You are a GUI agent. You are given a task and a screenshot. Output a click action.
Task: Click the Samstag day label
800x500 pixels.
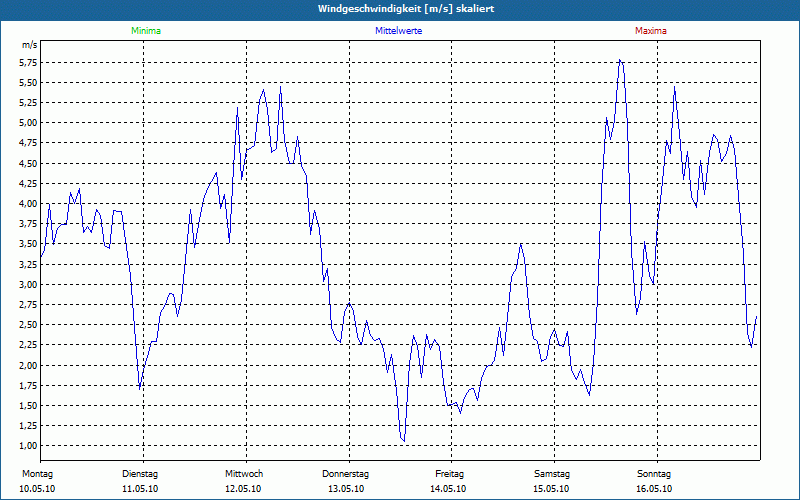(x=552, y=474)
